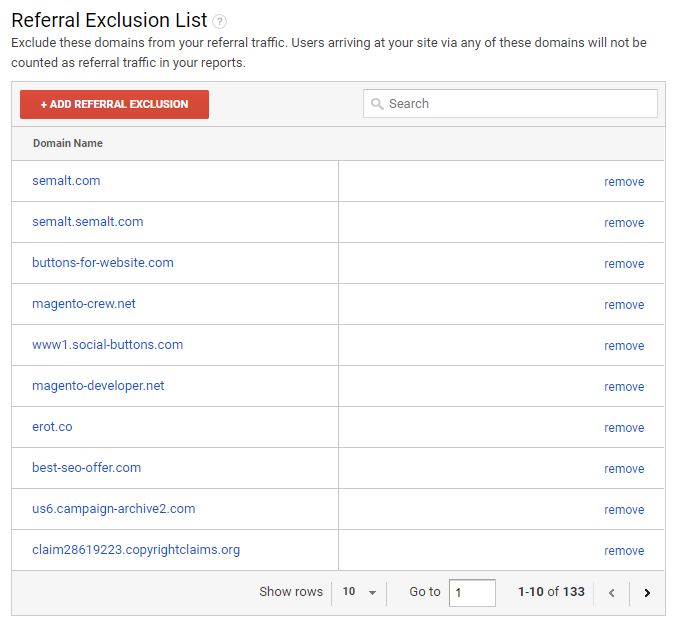Viewport: 677px width, 634px height.
Task: Go to the previous page arrow
Action: click(x=611, y=593)
